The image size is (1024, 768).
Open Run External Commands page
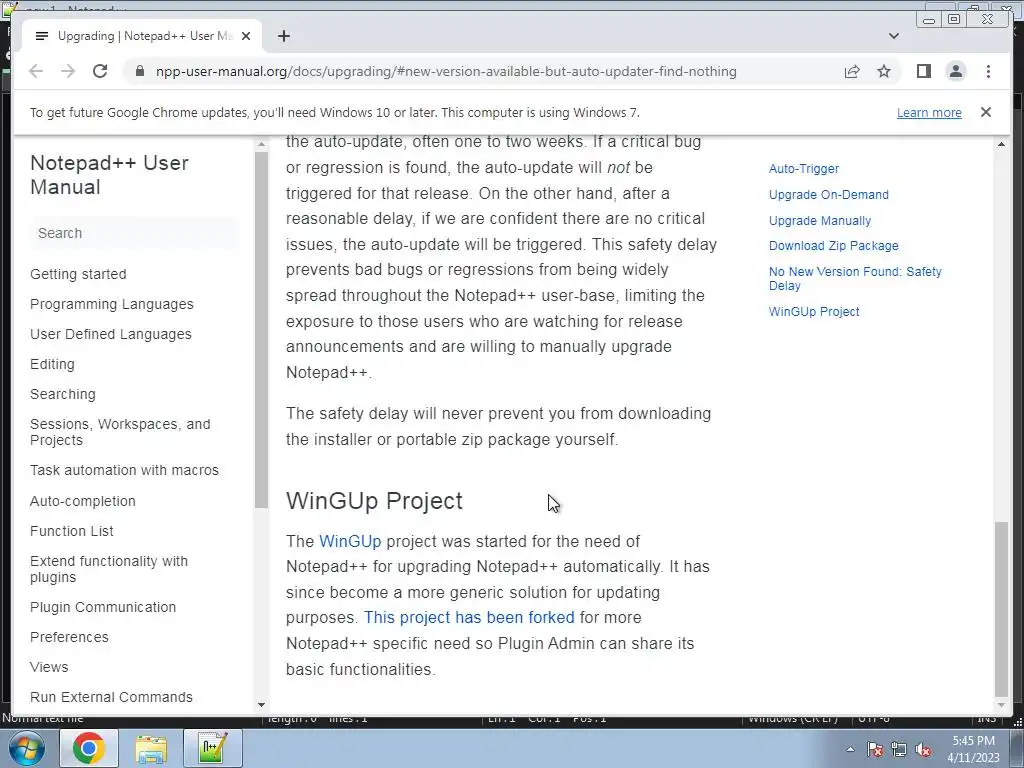111,697
